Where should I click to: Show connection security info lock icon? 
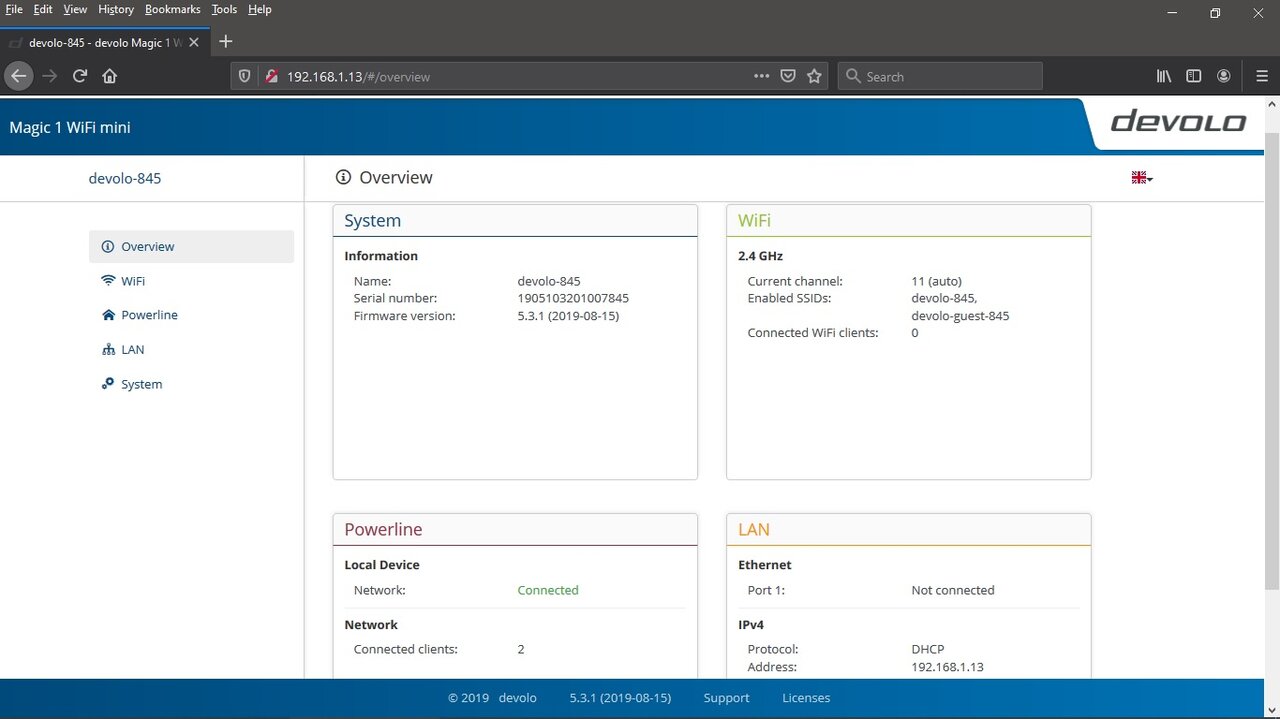(x=270, y=76)
